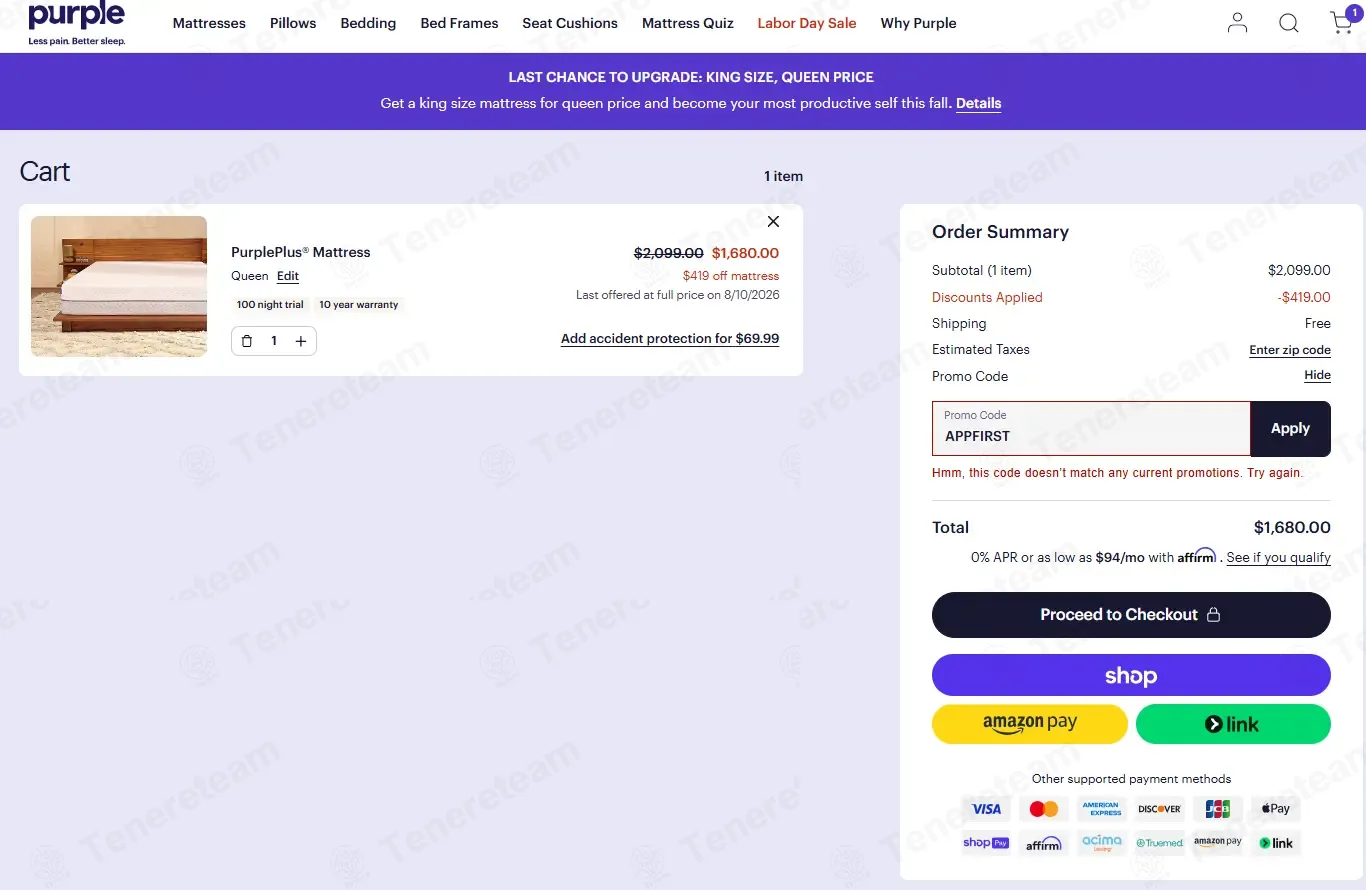Click the Enter zip code link
The image size is (1366, 890).
tap(1290, 350)
